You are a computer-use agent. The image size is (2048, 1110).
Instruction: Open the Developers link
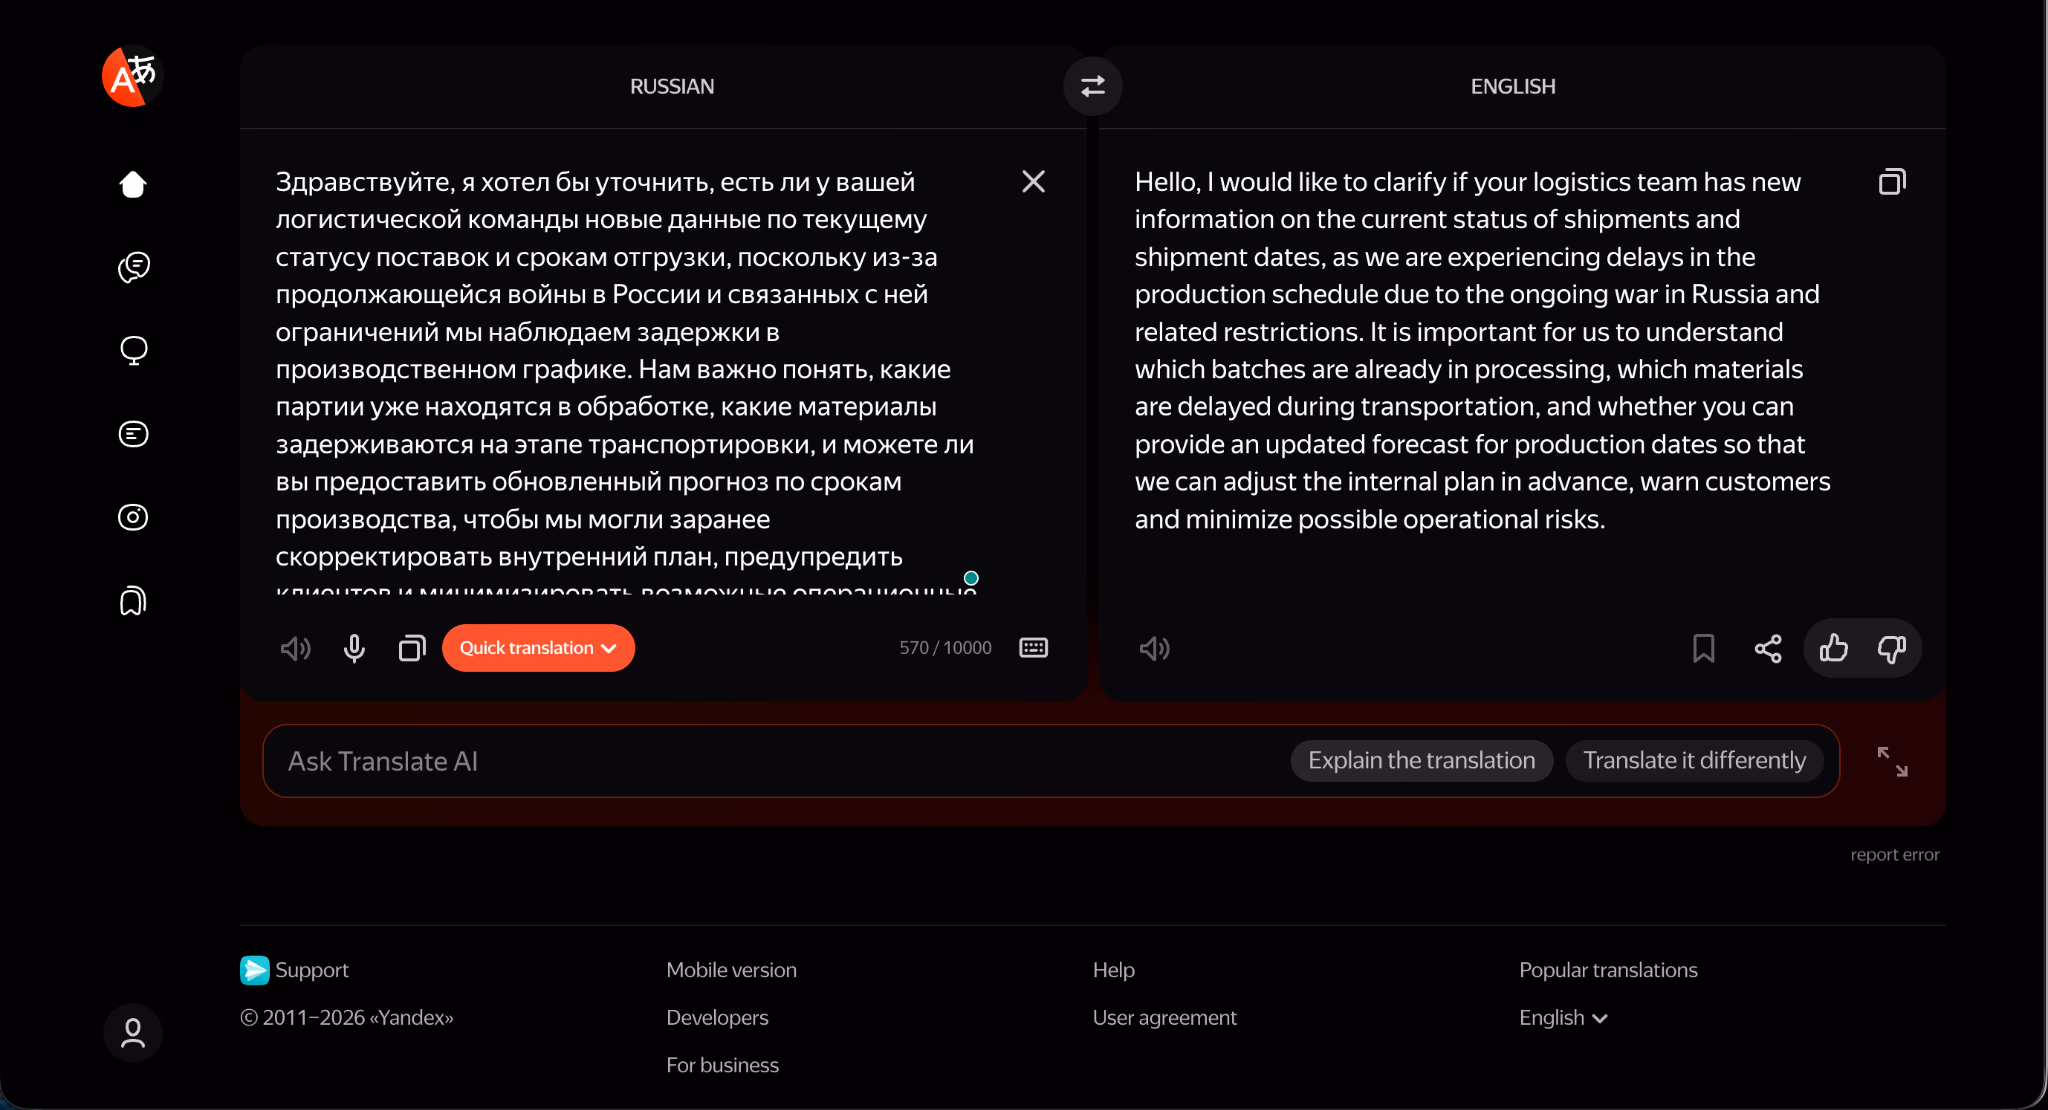pyautogui.click(x=717, y=1018)
